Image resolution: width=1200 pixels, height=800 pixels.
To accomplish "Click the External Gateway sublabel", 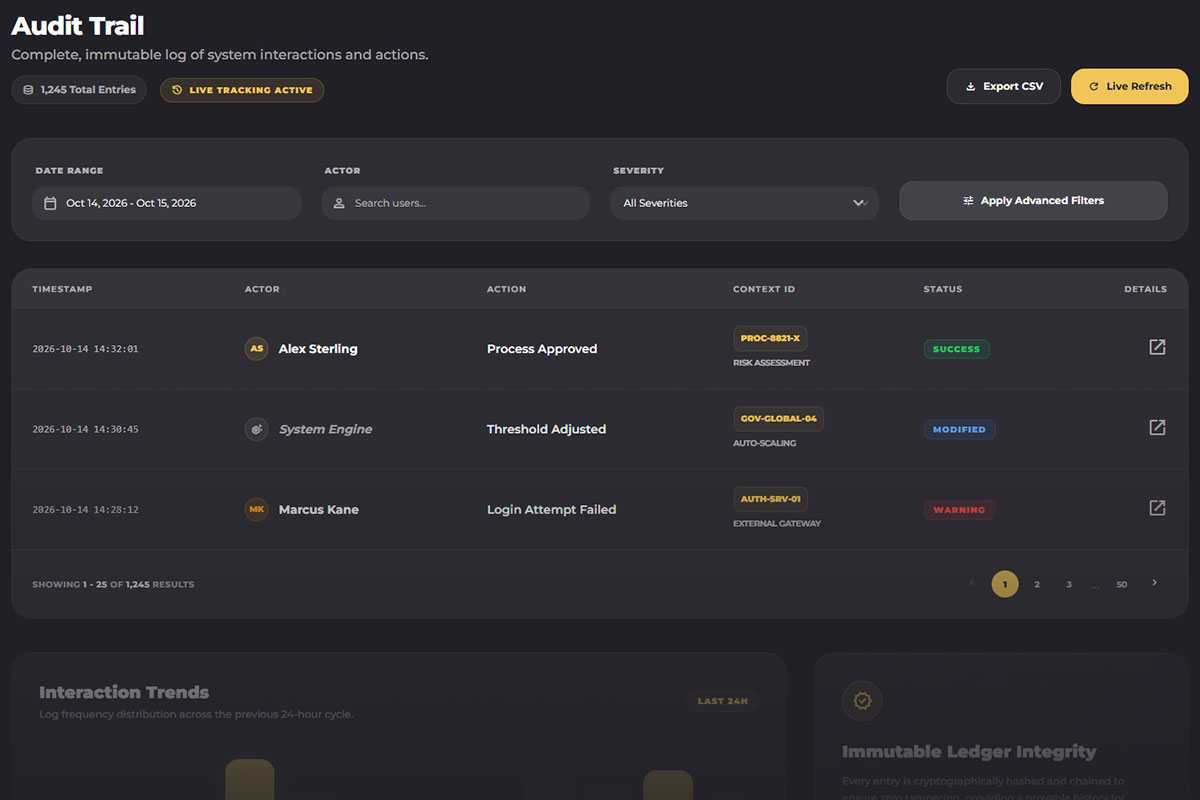I will [x=777, y=524].
